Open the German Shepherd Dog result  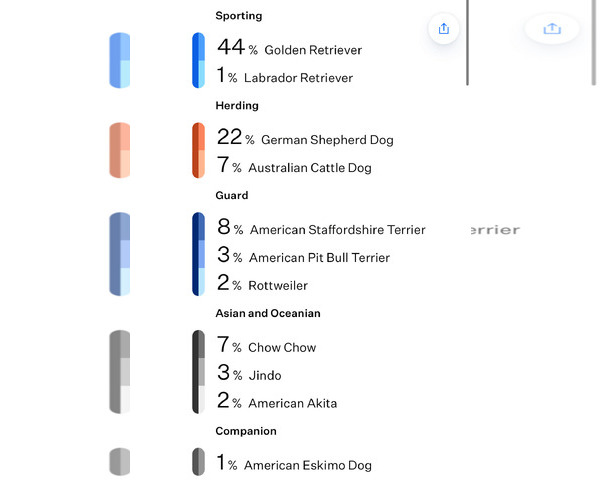click(x=327, y=140)
